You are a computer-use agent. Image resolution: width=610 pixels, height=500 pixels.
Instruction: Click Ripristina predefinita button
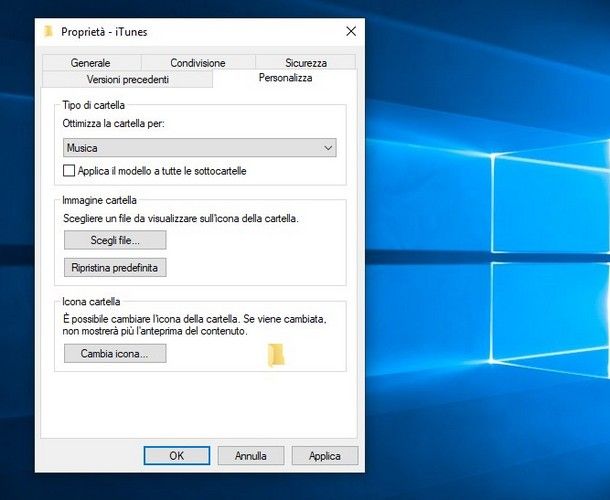(115, 268)
